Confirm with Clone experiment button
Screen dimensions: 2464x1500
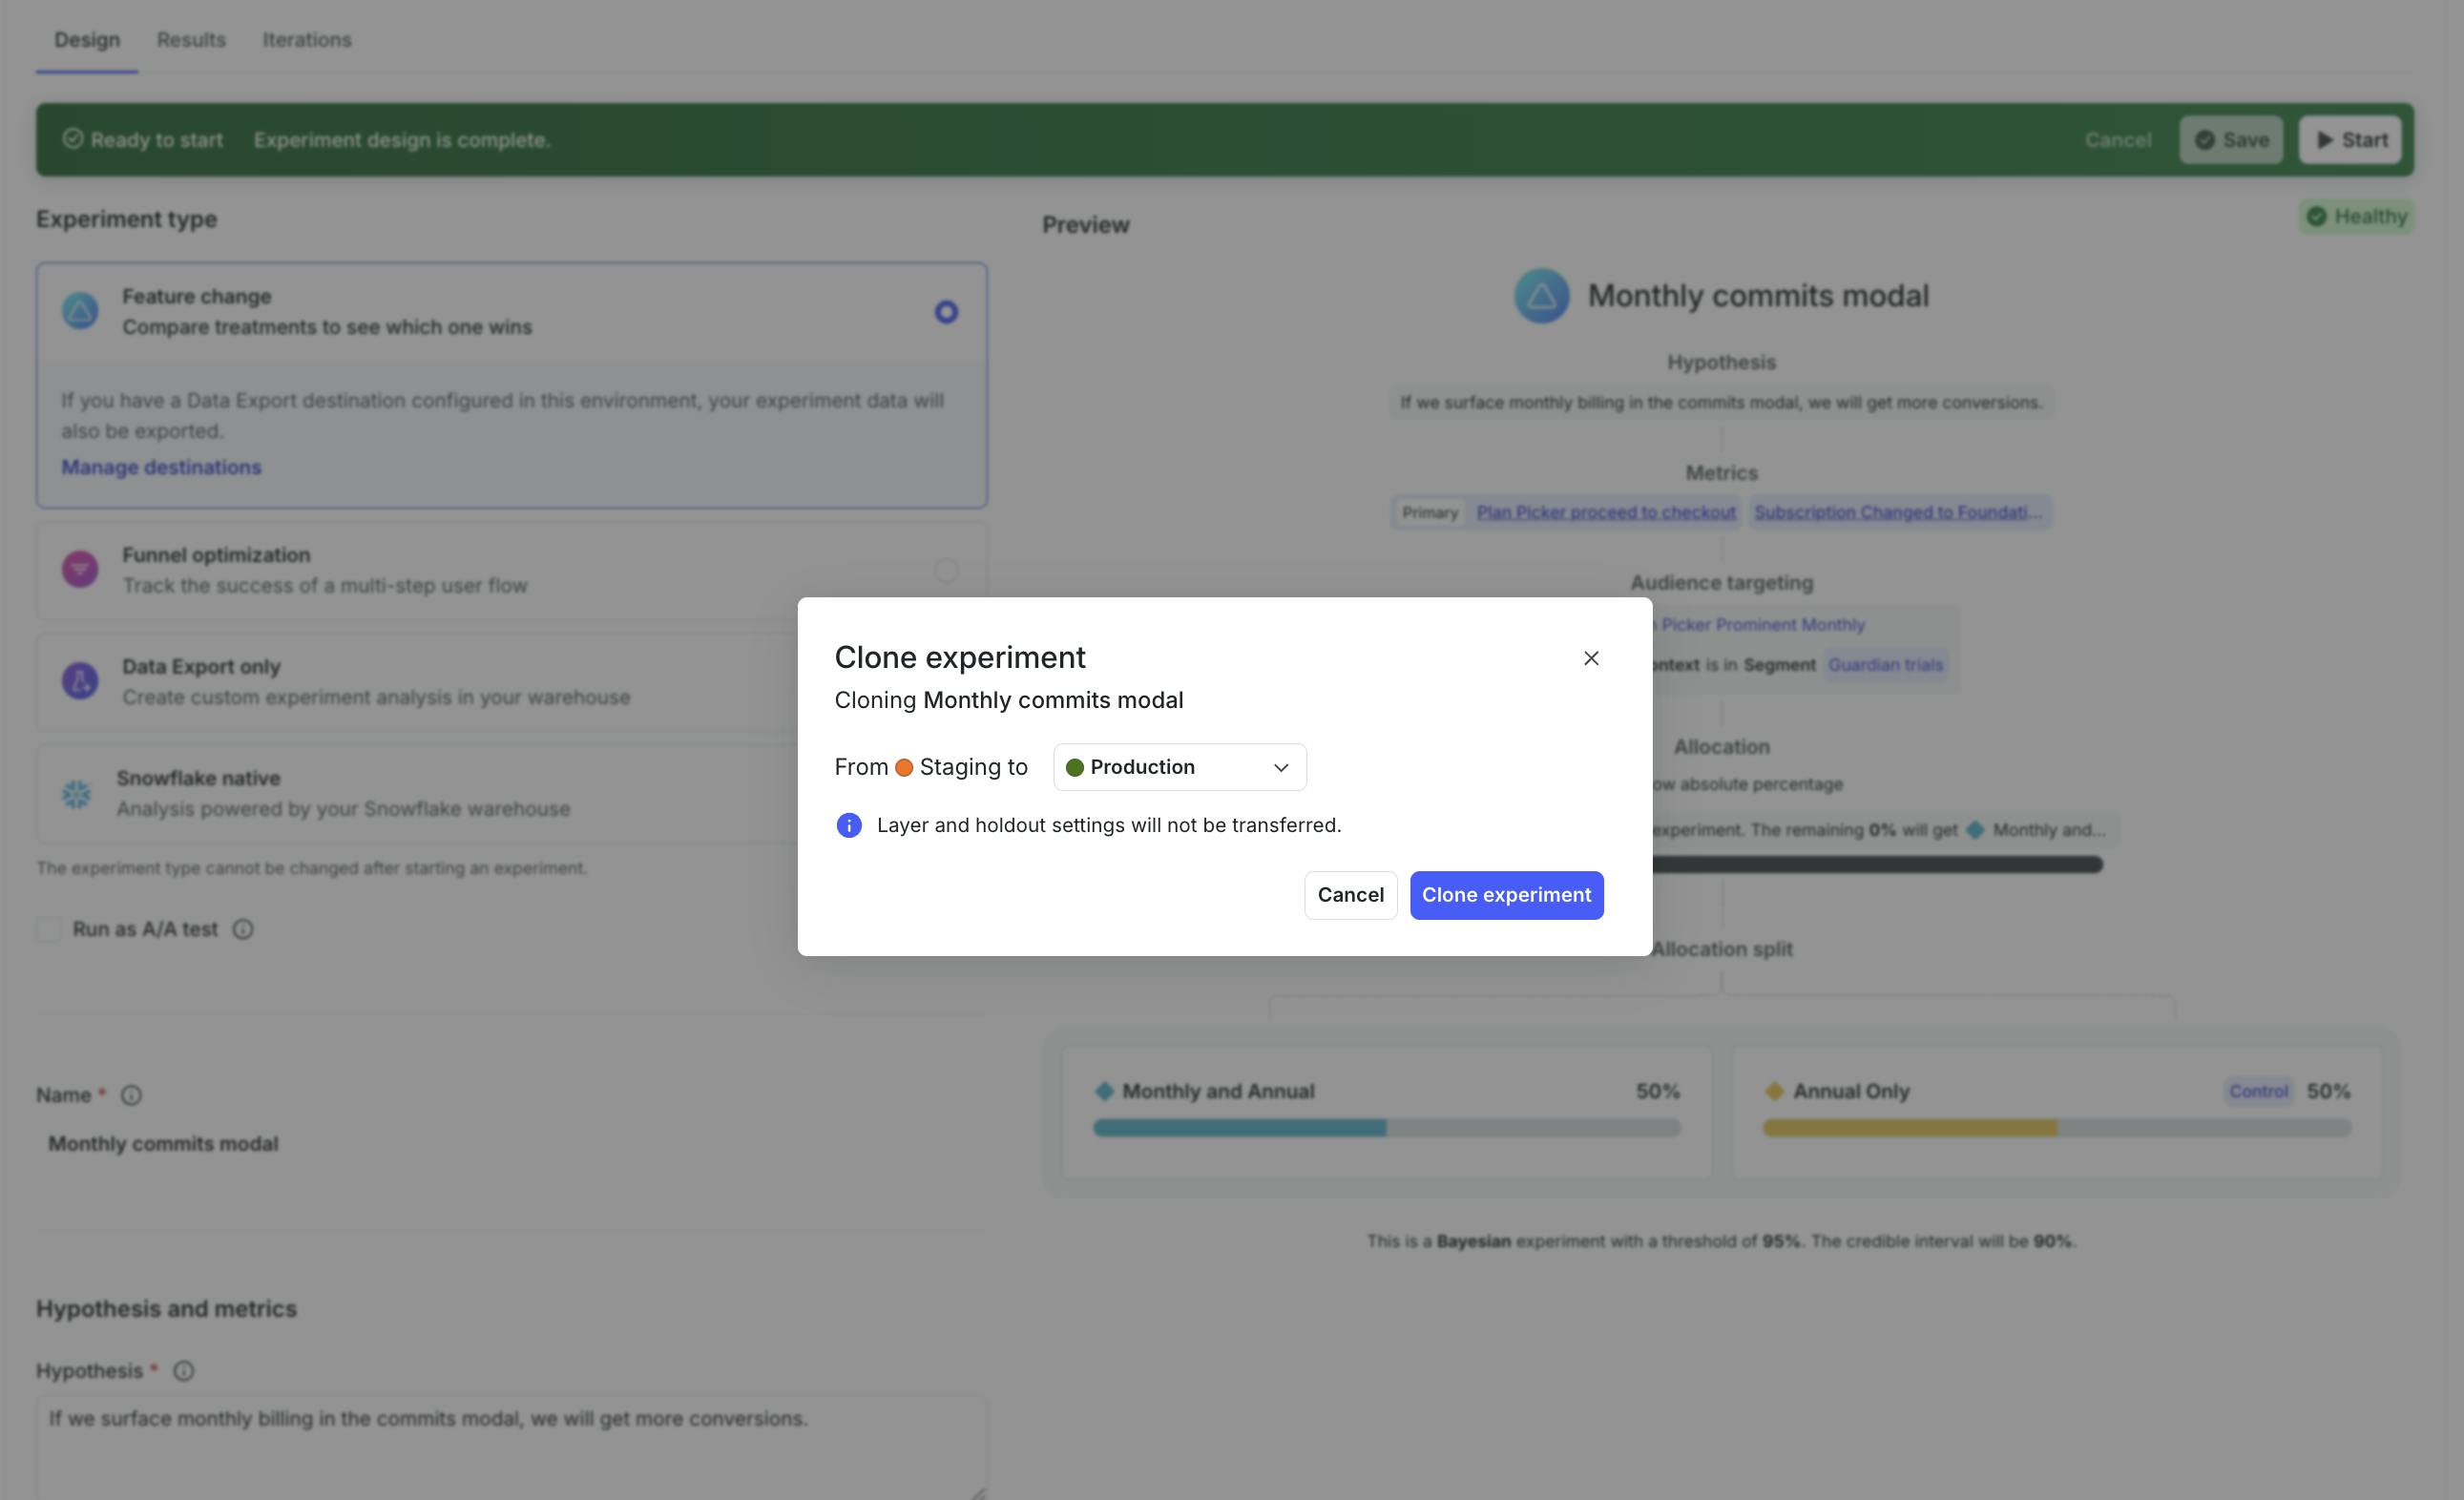click(1506, 895)
